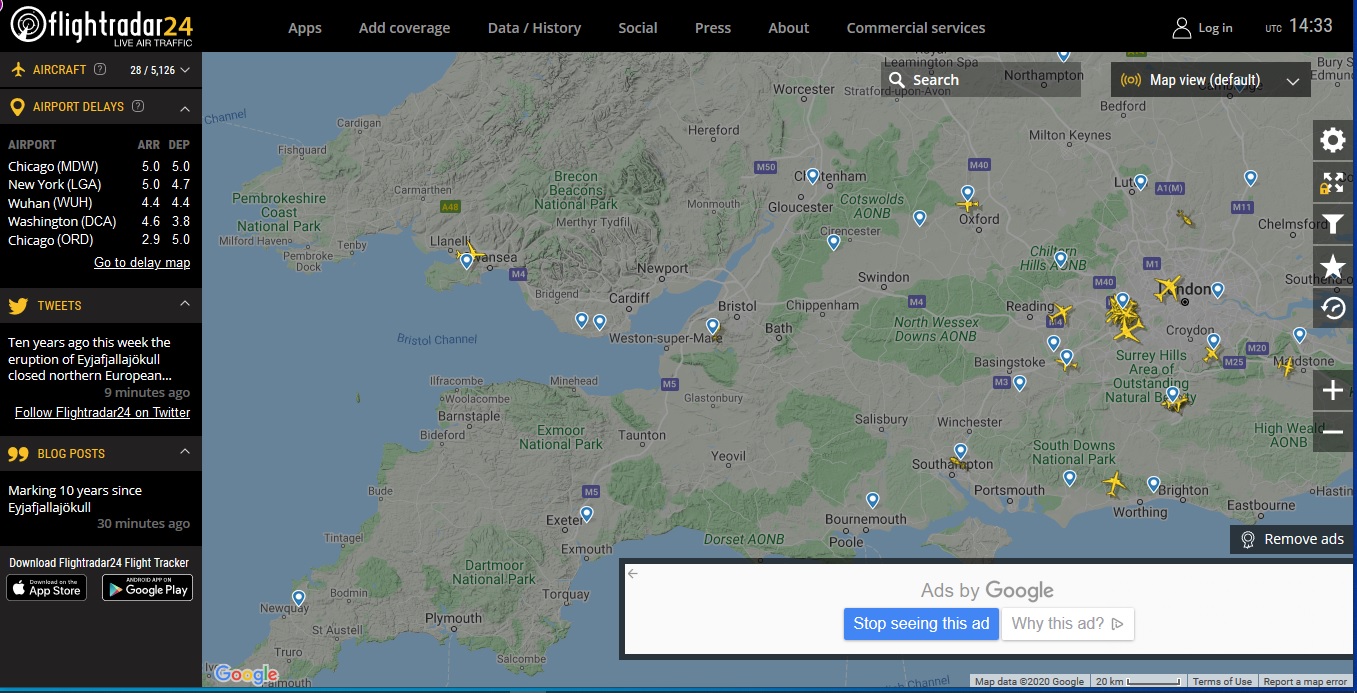Collapse the Airport Delays panel
Viewport: 1357px width, 693px height.
185,107
